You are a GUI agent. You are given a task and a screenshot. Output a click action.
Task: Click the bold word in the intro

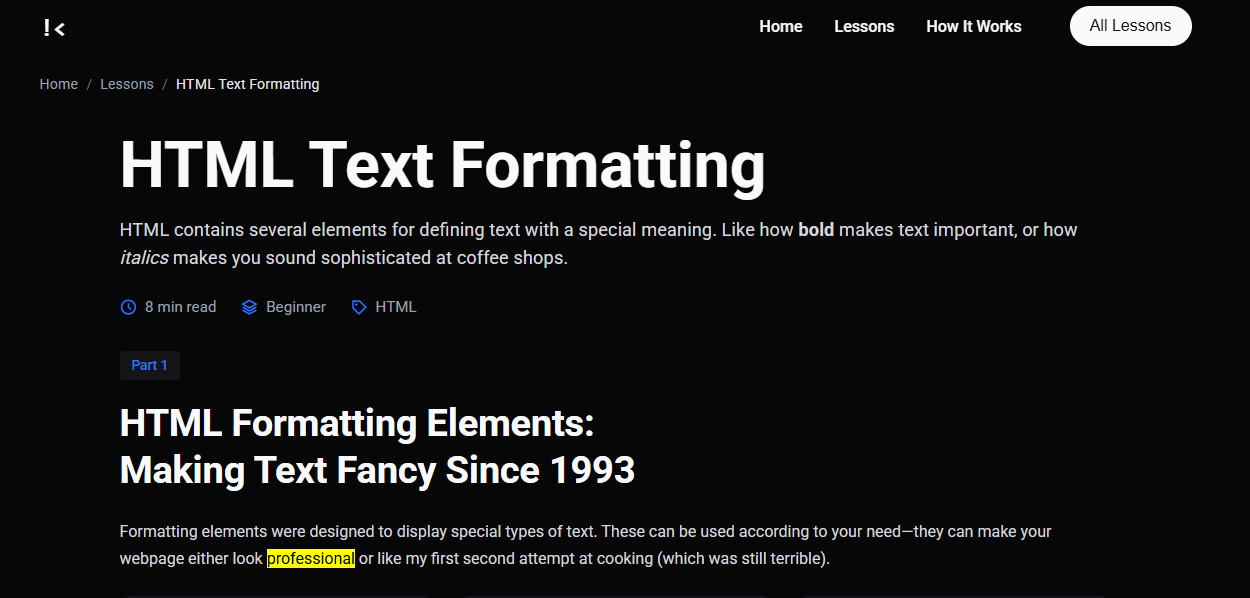[x=816, y=230]
